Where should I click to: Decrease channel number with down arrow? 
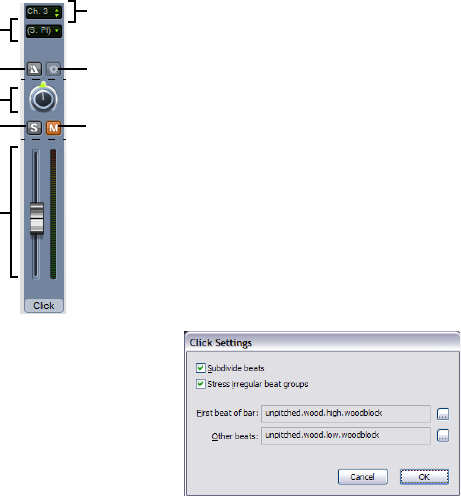pos(57,15)
